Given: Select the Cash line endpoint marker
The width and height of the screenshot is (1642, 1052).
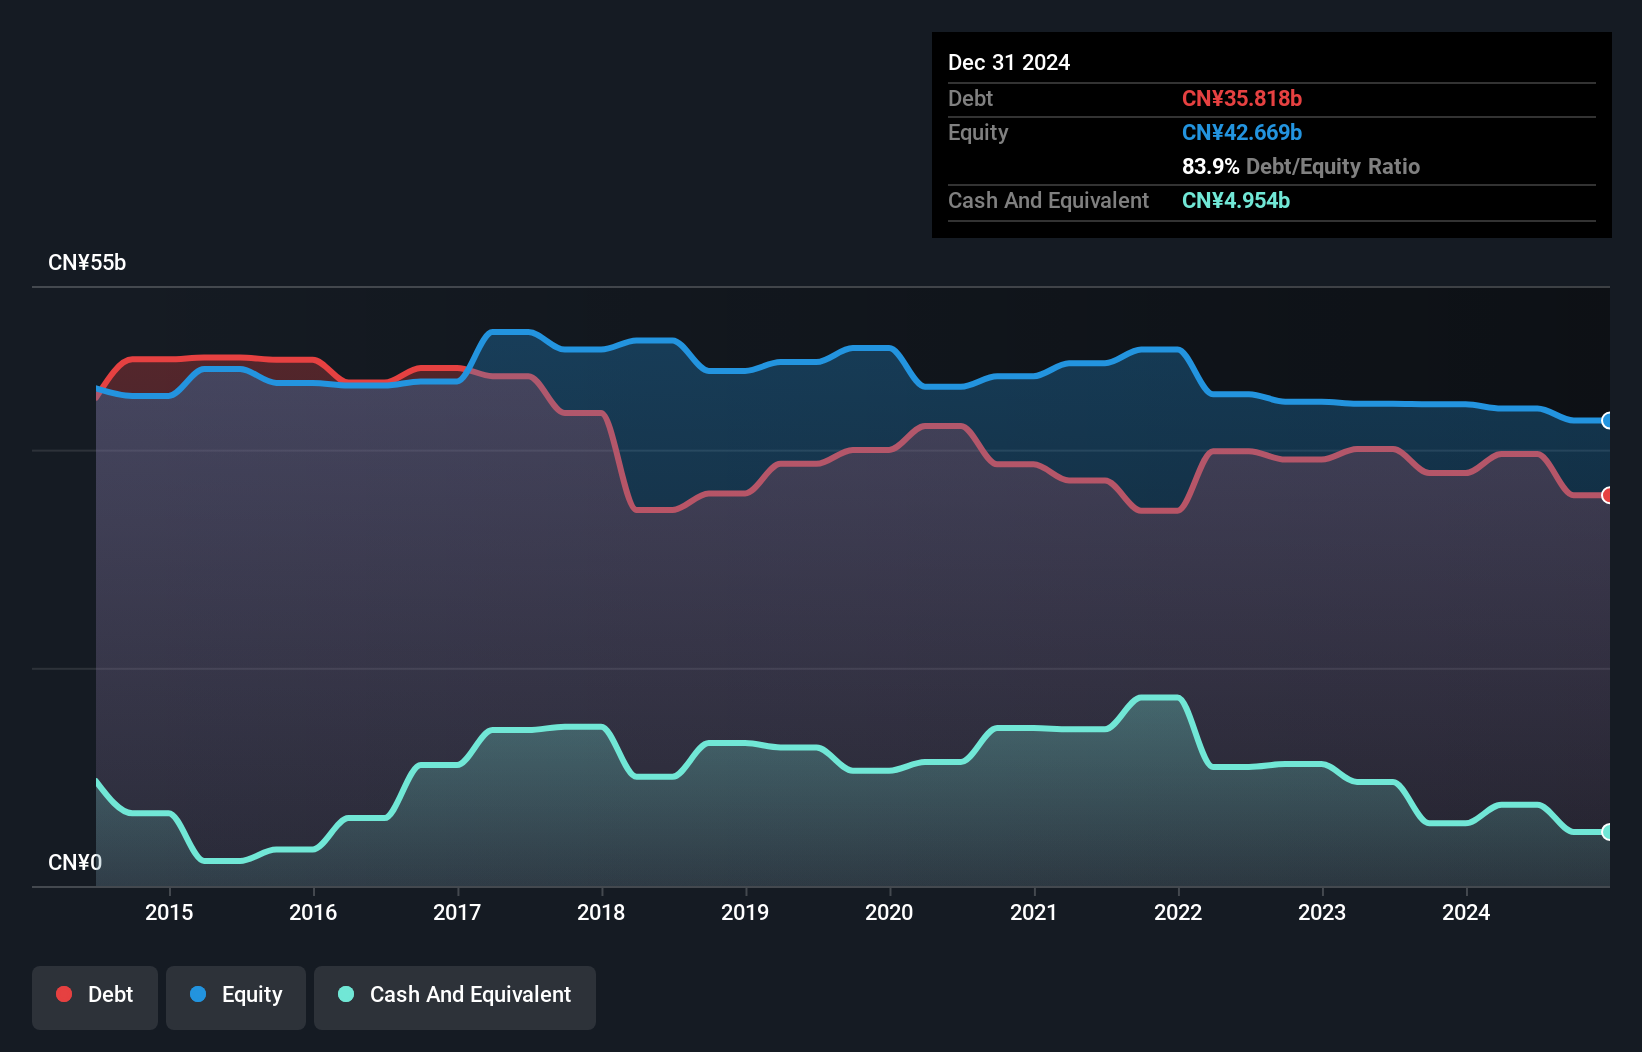Looking at the screenshot, I should coord(1607,831).
